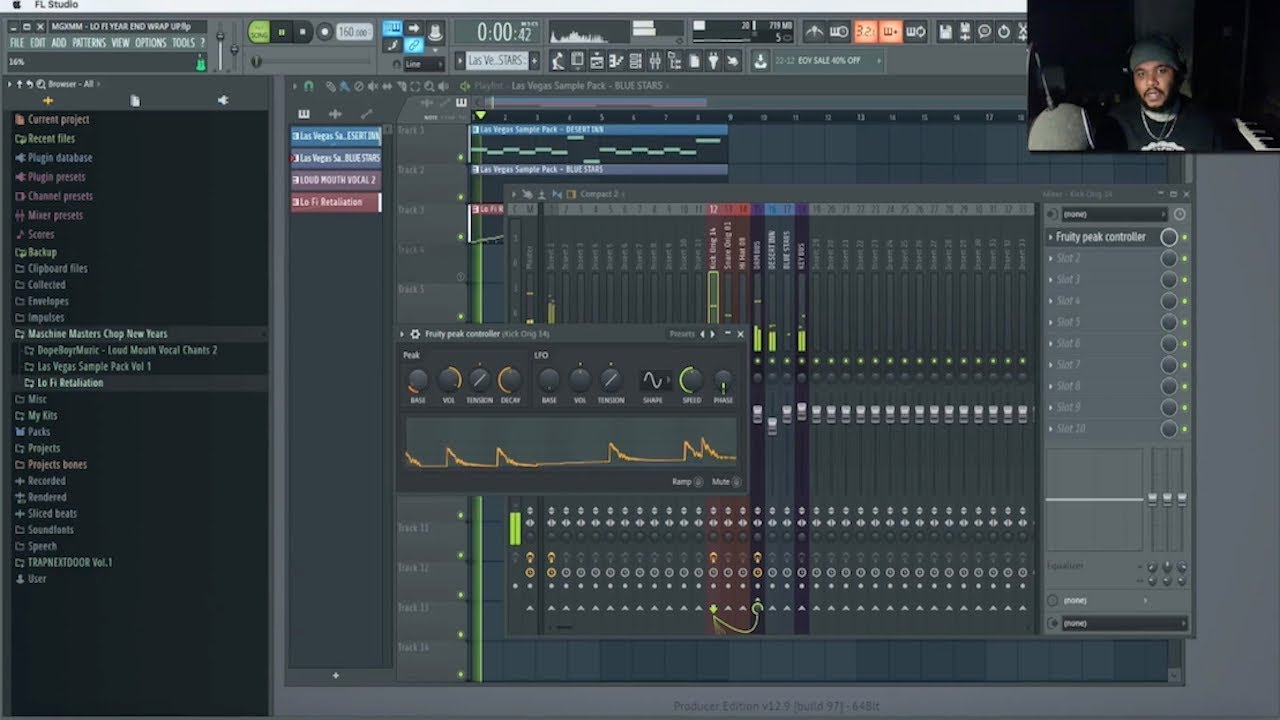Select the LOUD MOUTH VOCAL 2 clip
The image size is (1280, 720).
pyautogui.click(x=336, y=180)
